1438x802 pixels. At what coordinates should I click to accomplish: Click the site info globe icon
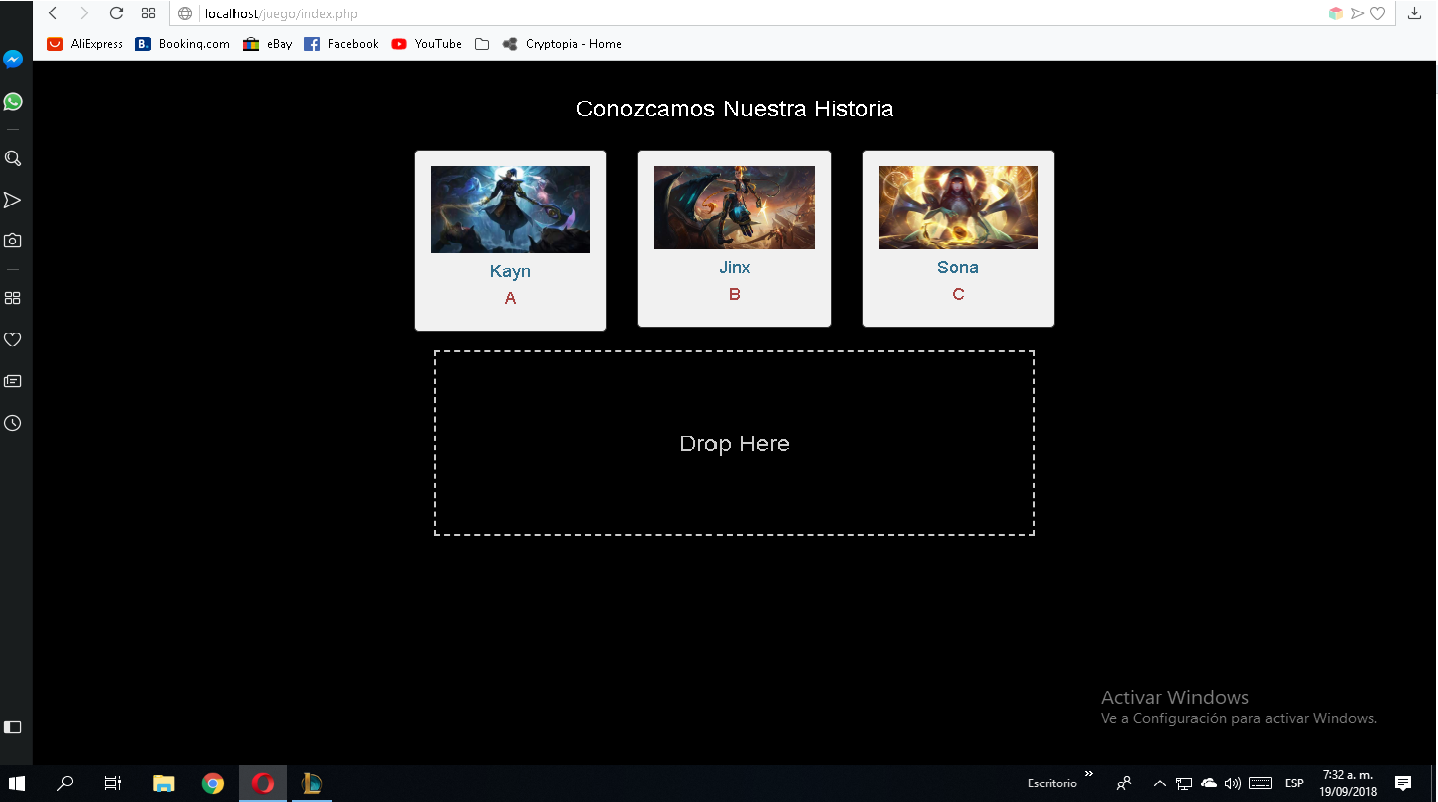[x=185, y=14]
